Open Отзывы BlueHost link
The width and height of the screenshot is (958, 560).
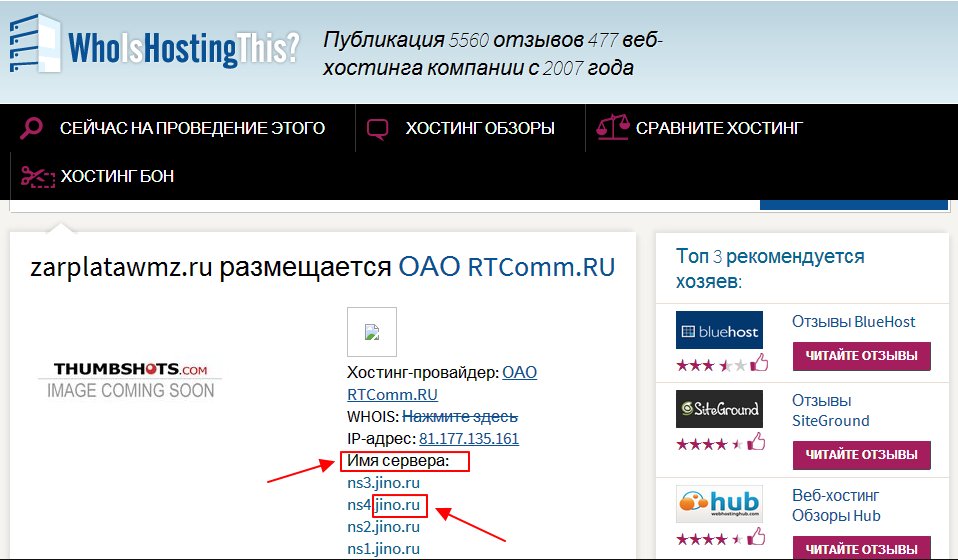(854, 322)
